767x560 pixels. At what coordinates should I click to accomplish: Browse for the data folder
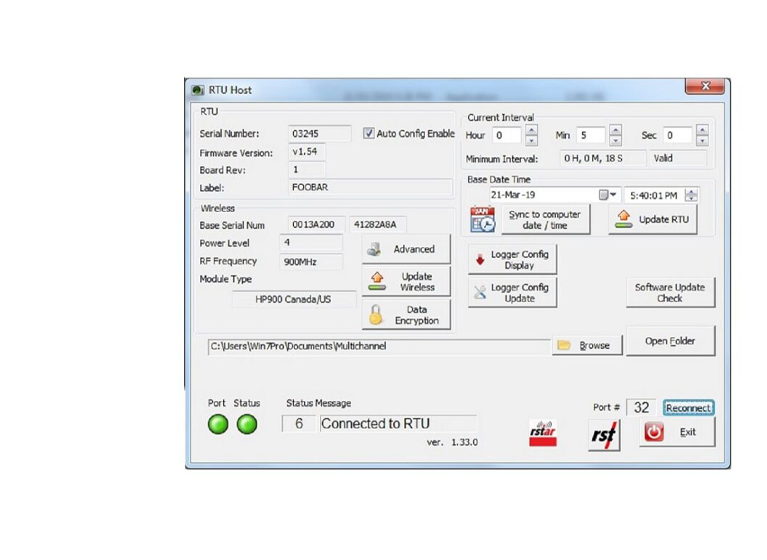587,345
